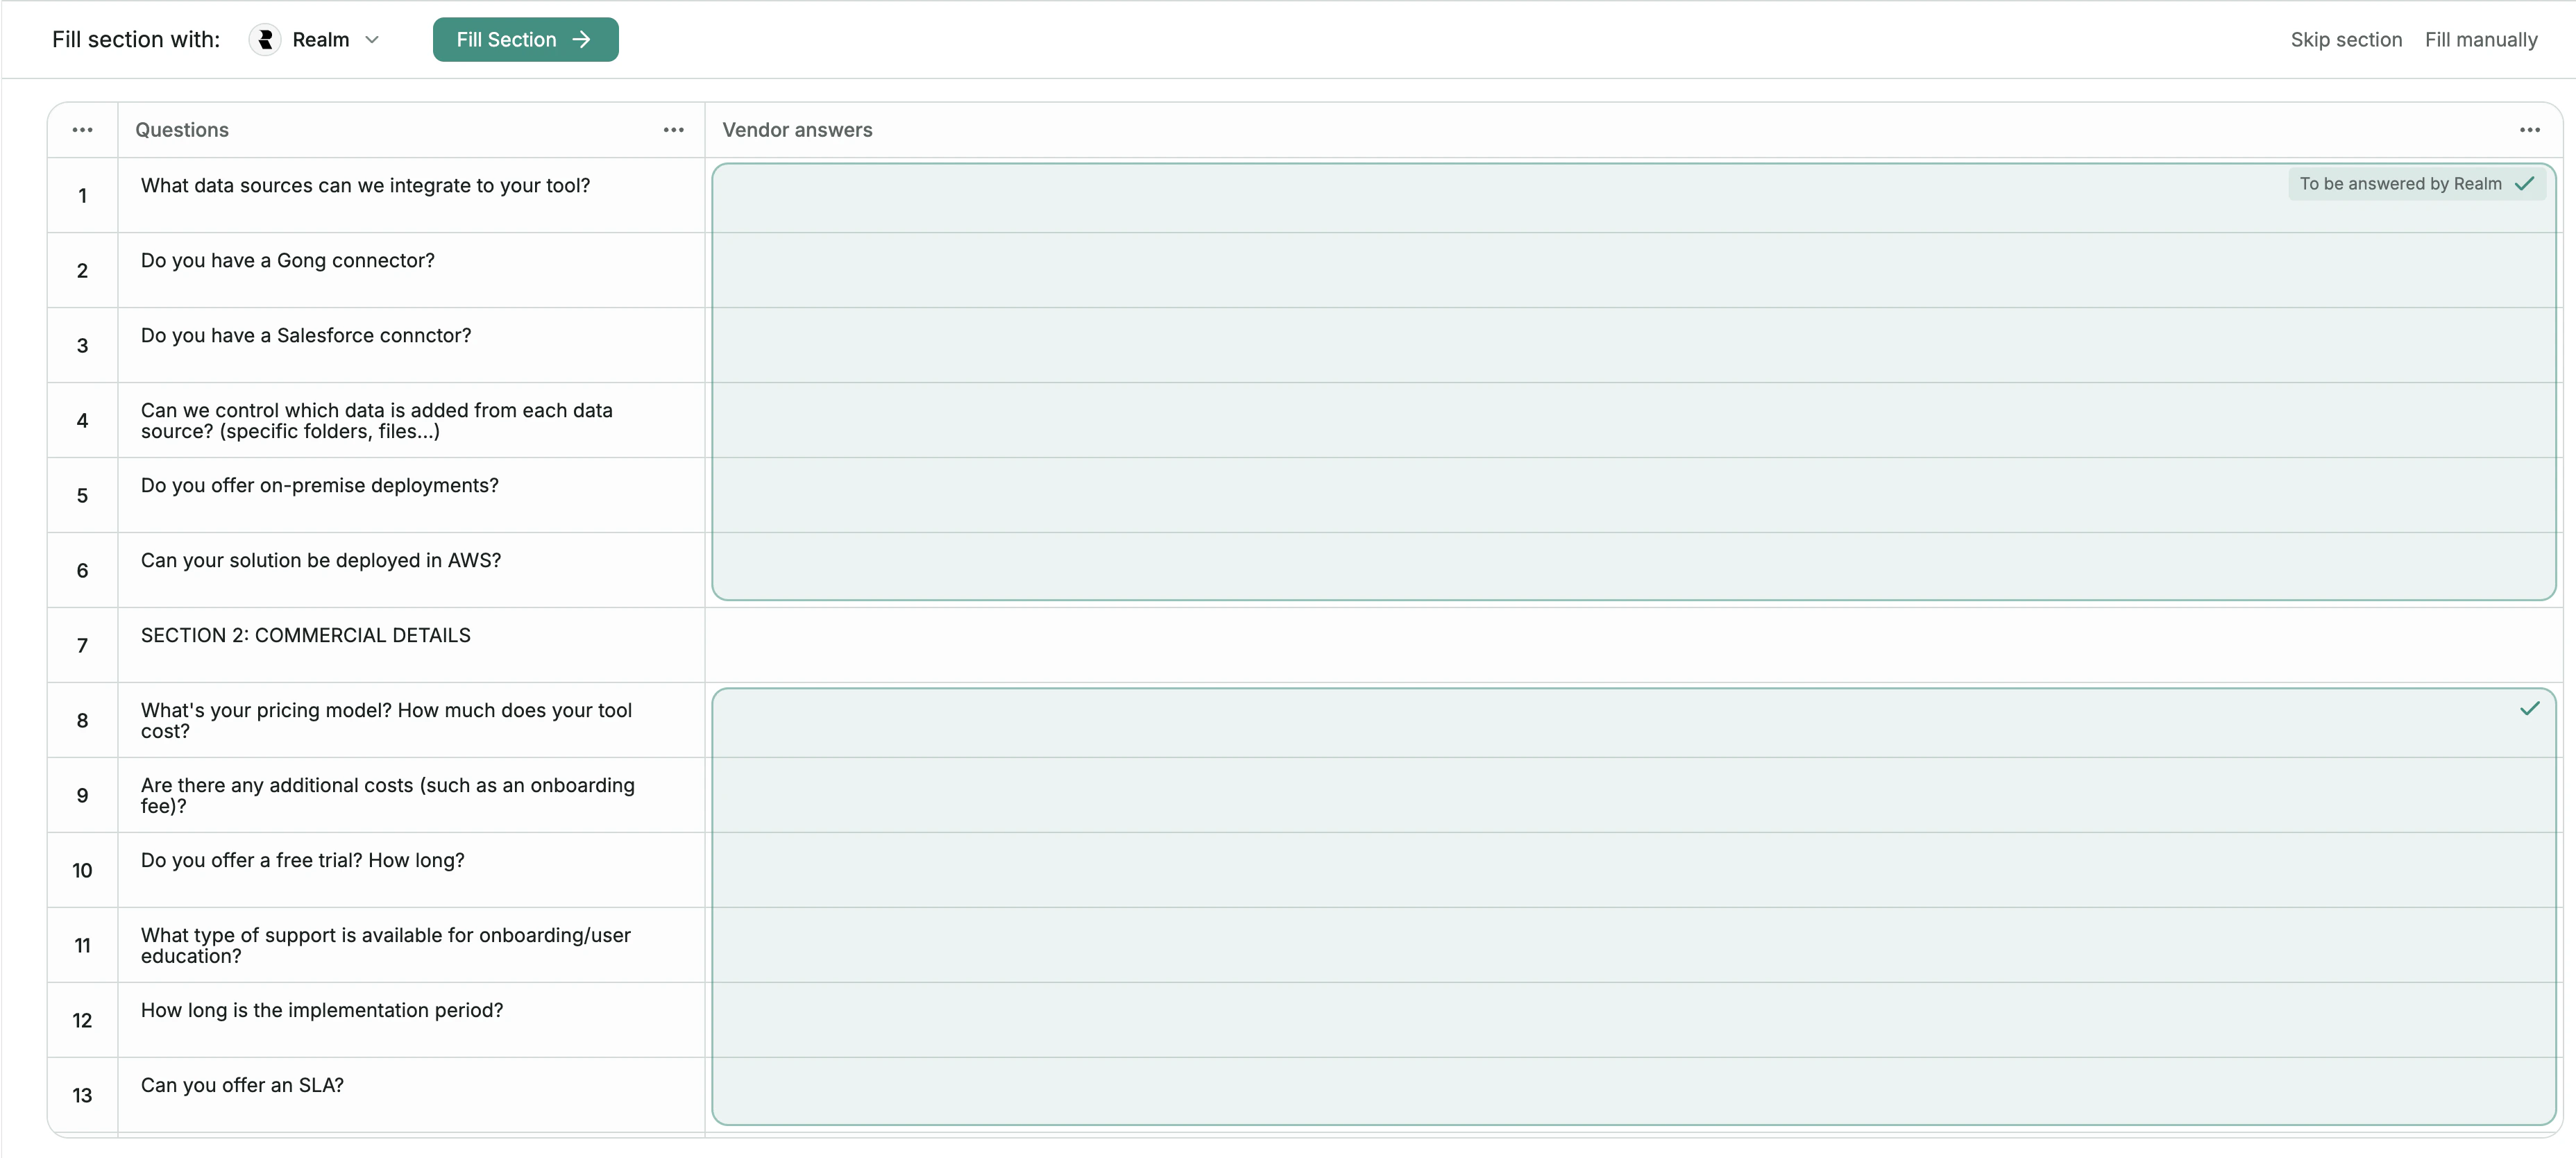Open the Realm fill source dropdown
This screenshot has width=2576, height=1158.
(x=371, y=40)
